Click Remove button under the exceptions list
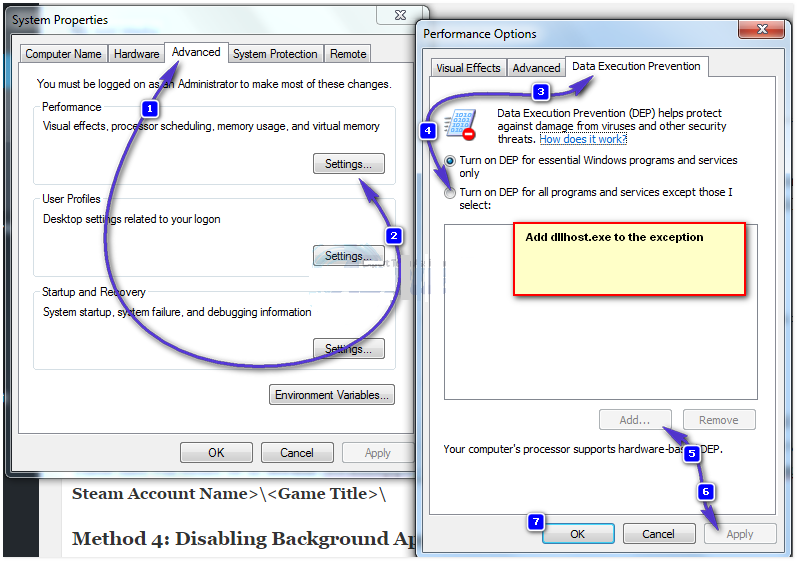This screenshot has width=797, height=561. [718, 420]
